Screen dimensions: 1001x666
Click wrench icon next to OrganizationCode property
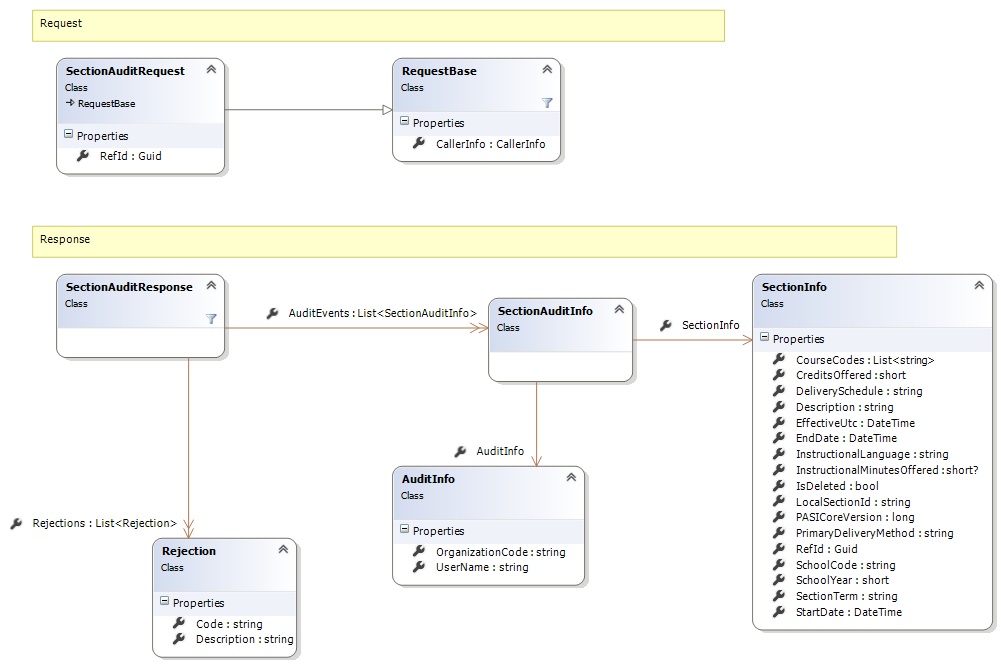coord(419,552)
